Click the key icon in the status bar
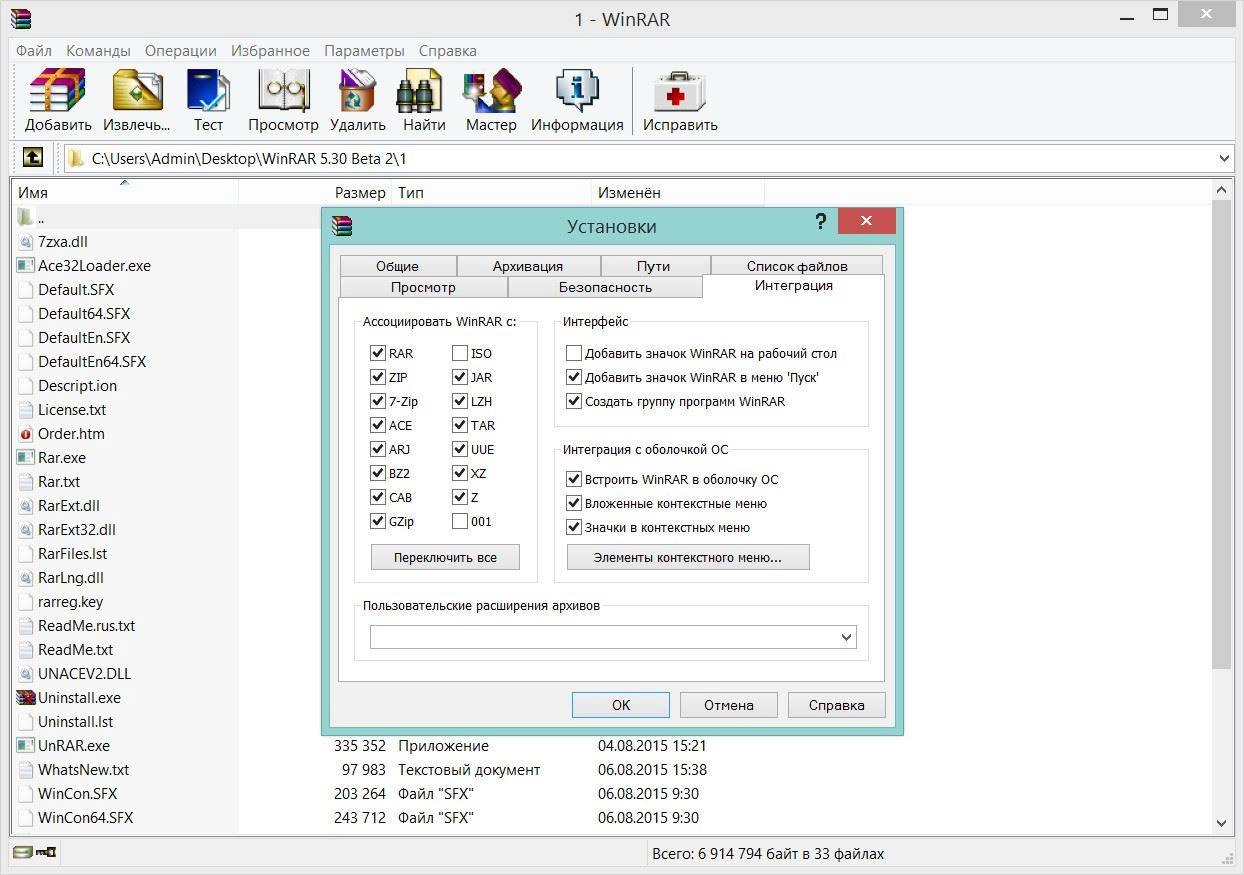 coord(46,853)
